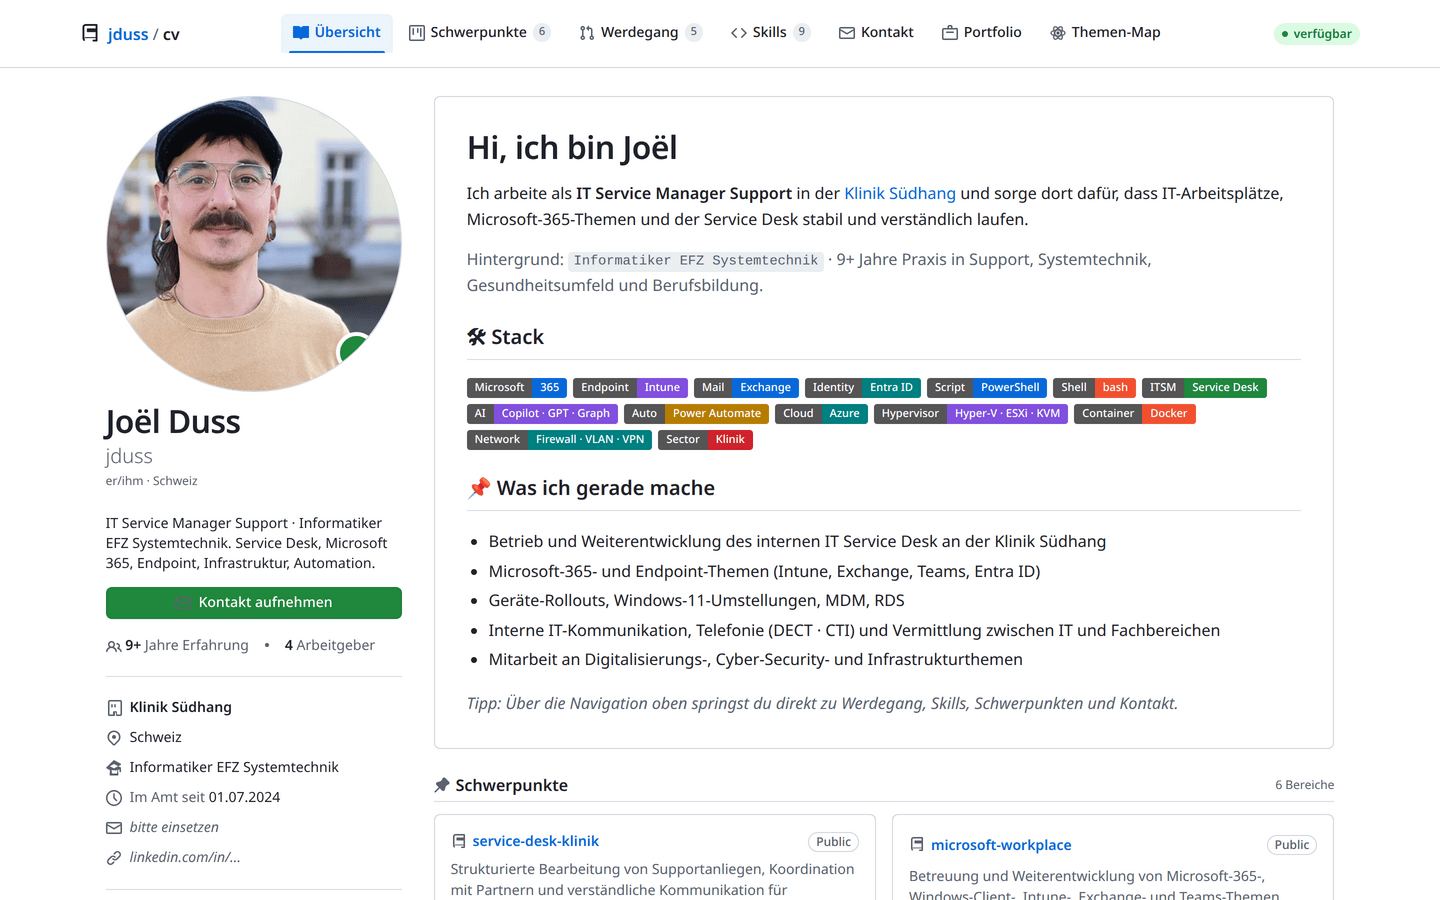
Task: Open the linkedin.com/in/… link
Action: point(185,857)
